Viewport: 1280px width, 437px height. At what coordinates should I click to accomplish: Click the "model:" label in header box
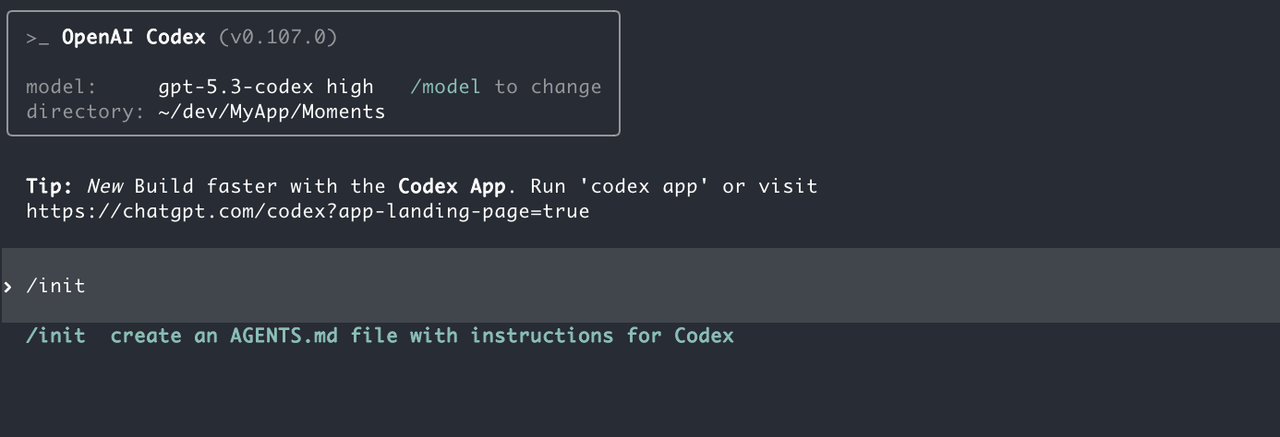61,87
